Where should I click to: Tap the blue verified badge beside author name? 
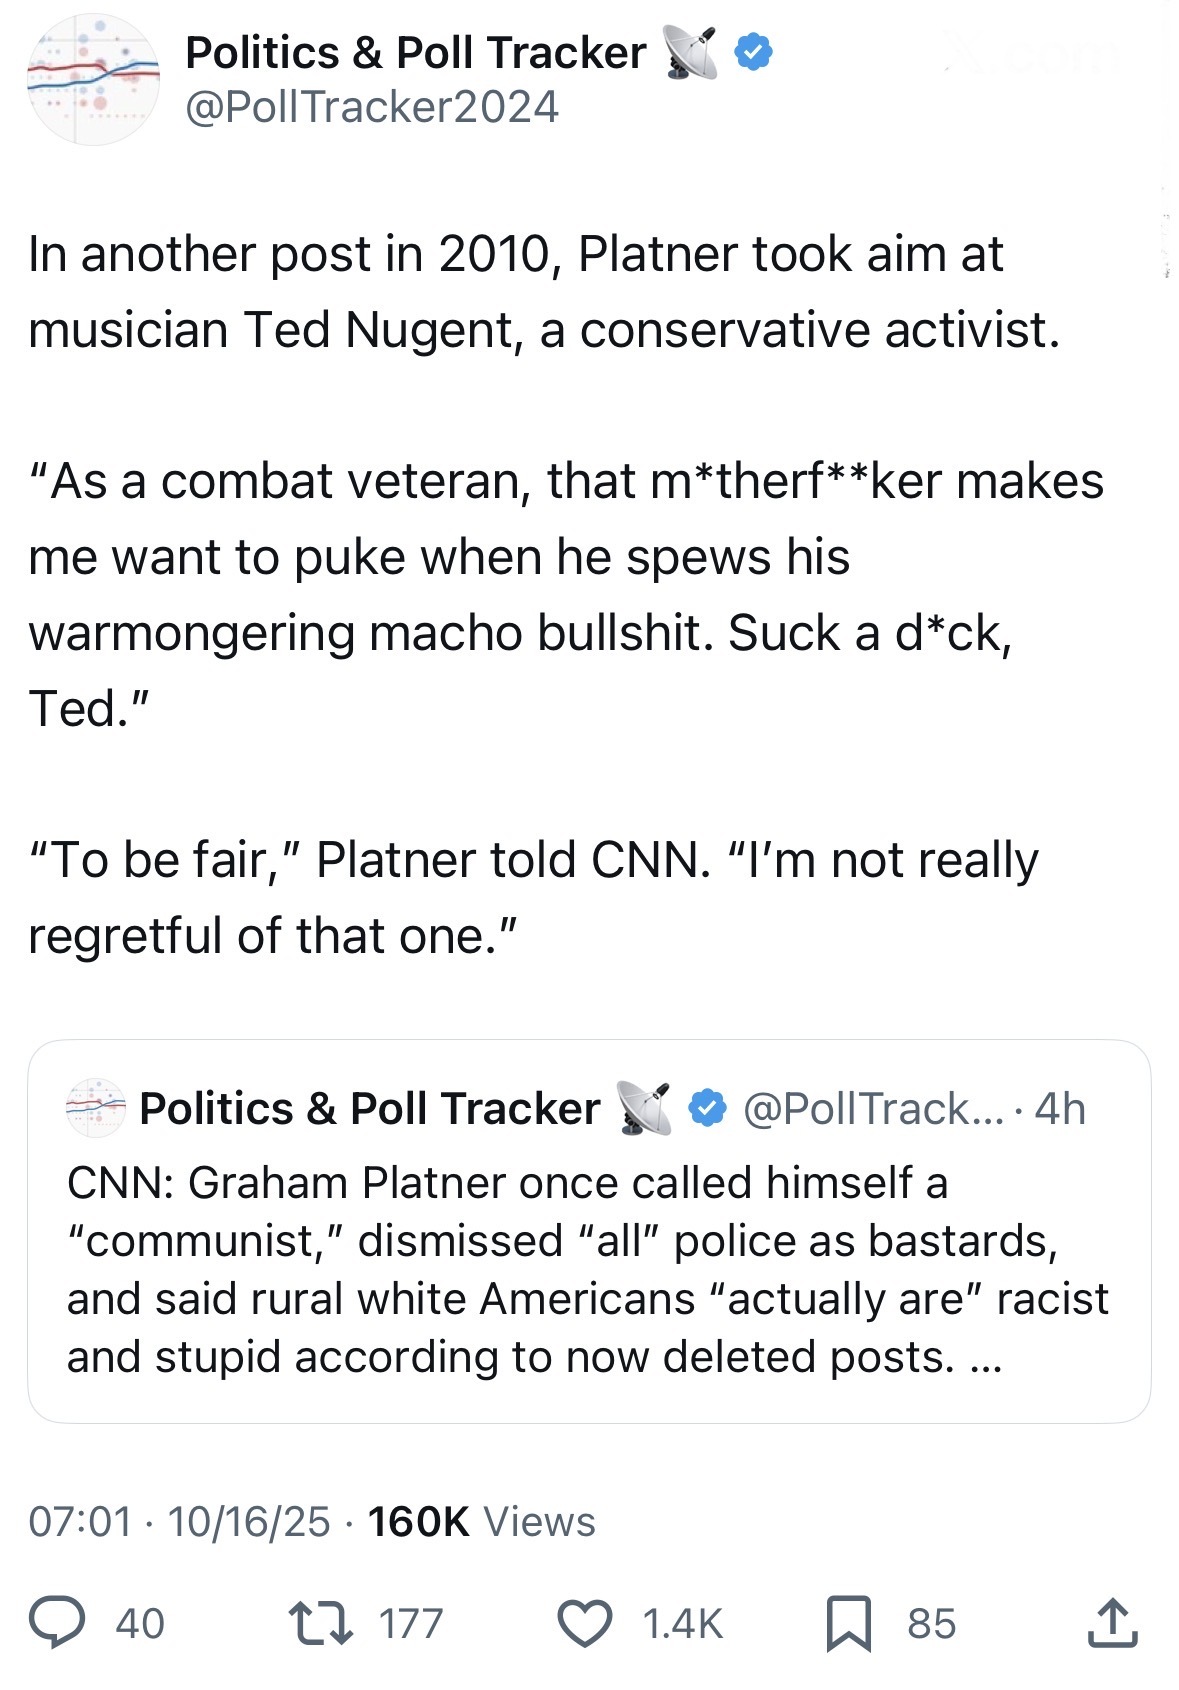[753, 53]
